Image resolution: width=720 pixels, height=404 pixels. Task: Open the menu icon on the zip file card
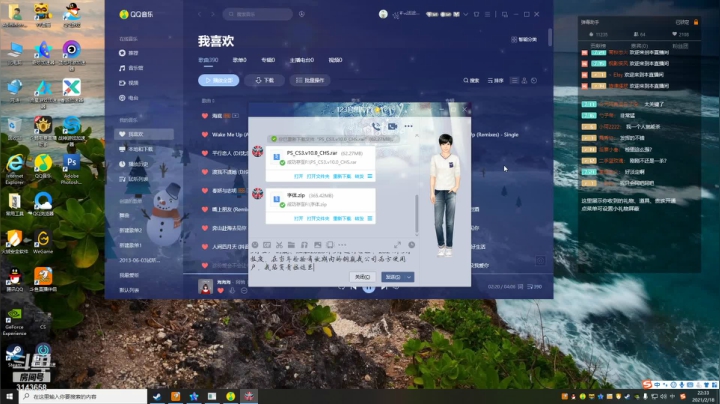pyautogui.click(x=370, y=219)
